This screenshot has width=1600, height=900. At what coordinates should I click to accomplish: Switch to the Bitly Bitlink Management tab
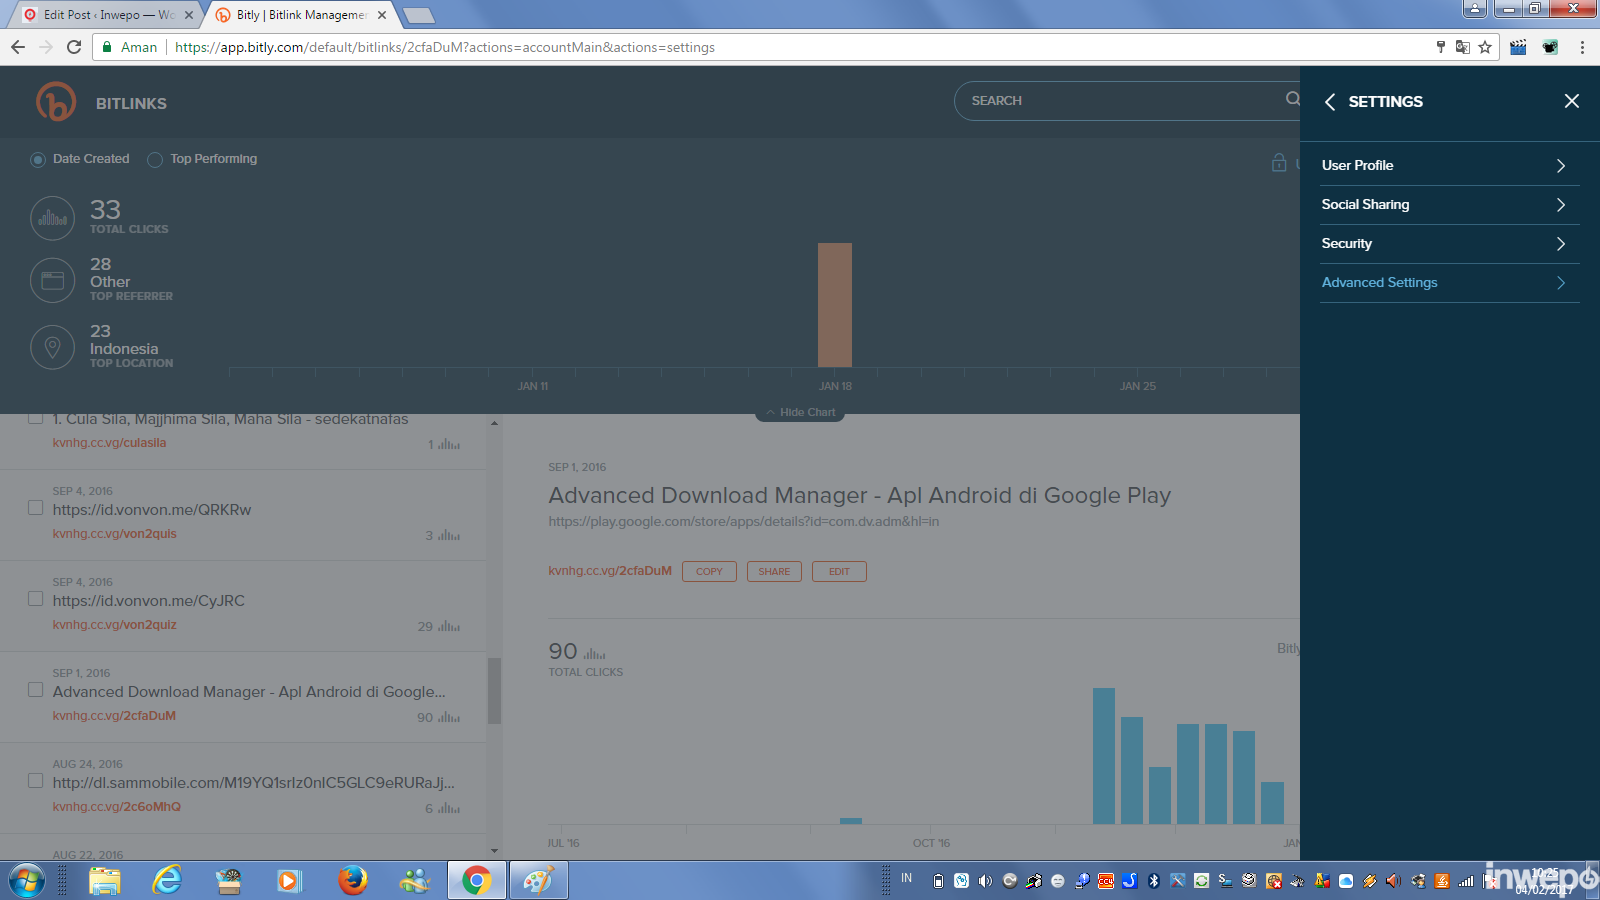point(300,15)
